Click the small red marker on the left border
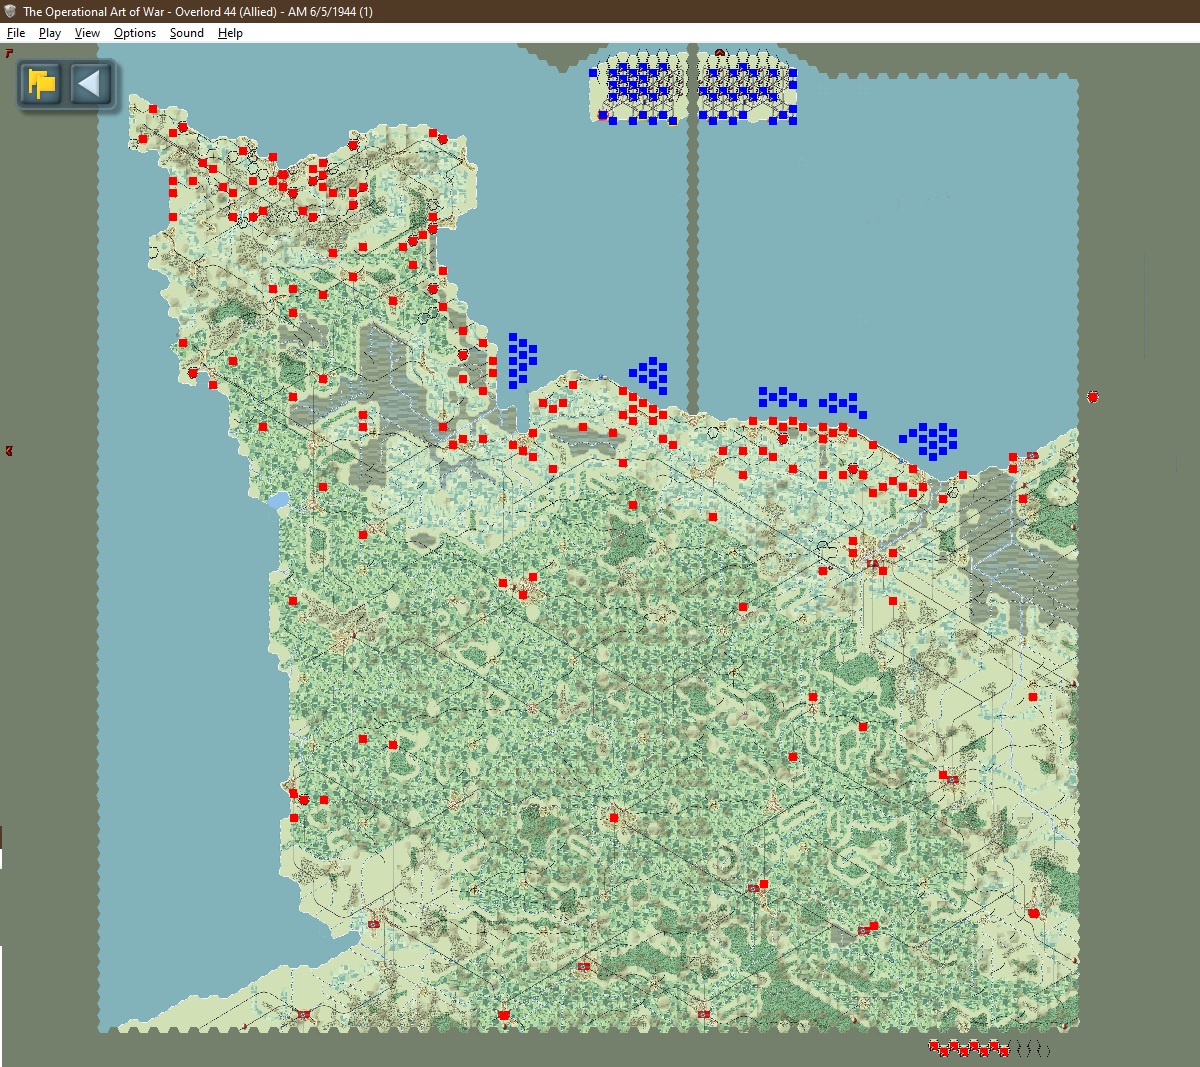Image resolution: width=1200 pixels, height=1067 pixels. coord(9,451)
